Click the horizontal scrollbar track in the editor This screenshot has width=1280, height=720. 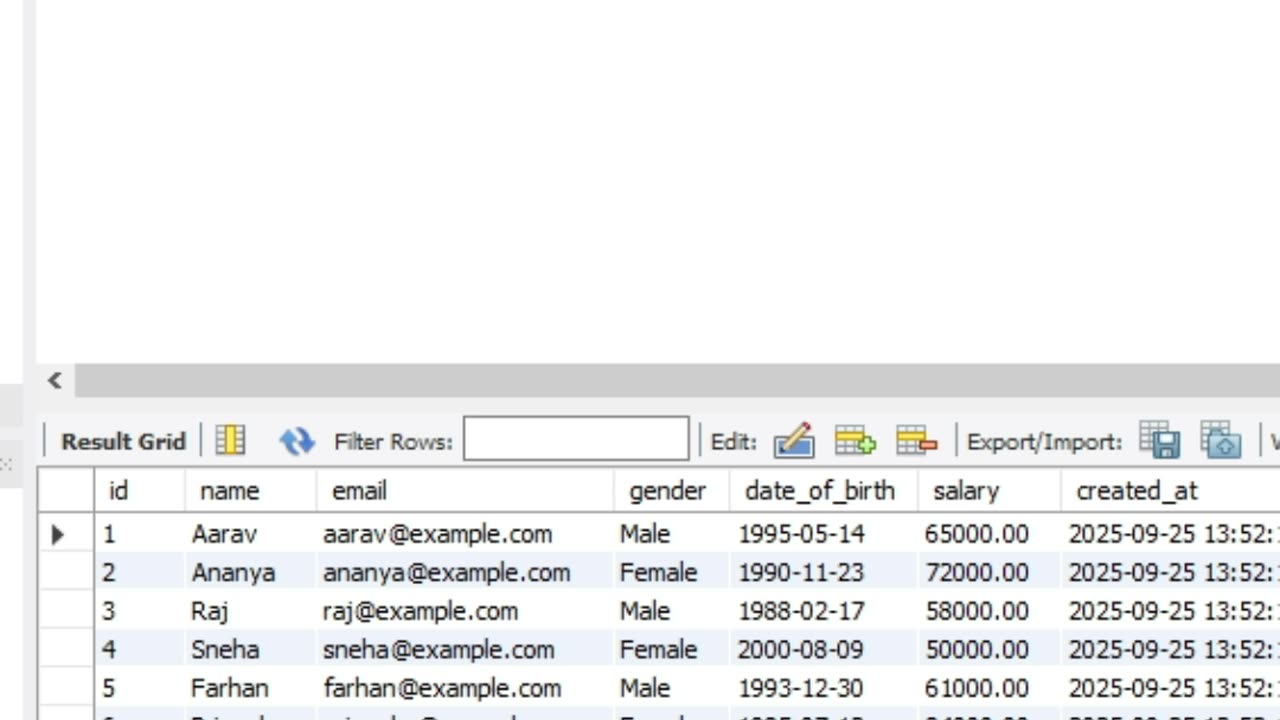pyautogui.click(x=677, y=380)
